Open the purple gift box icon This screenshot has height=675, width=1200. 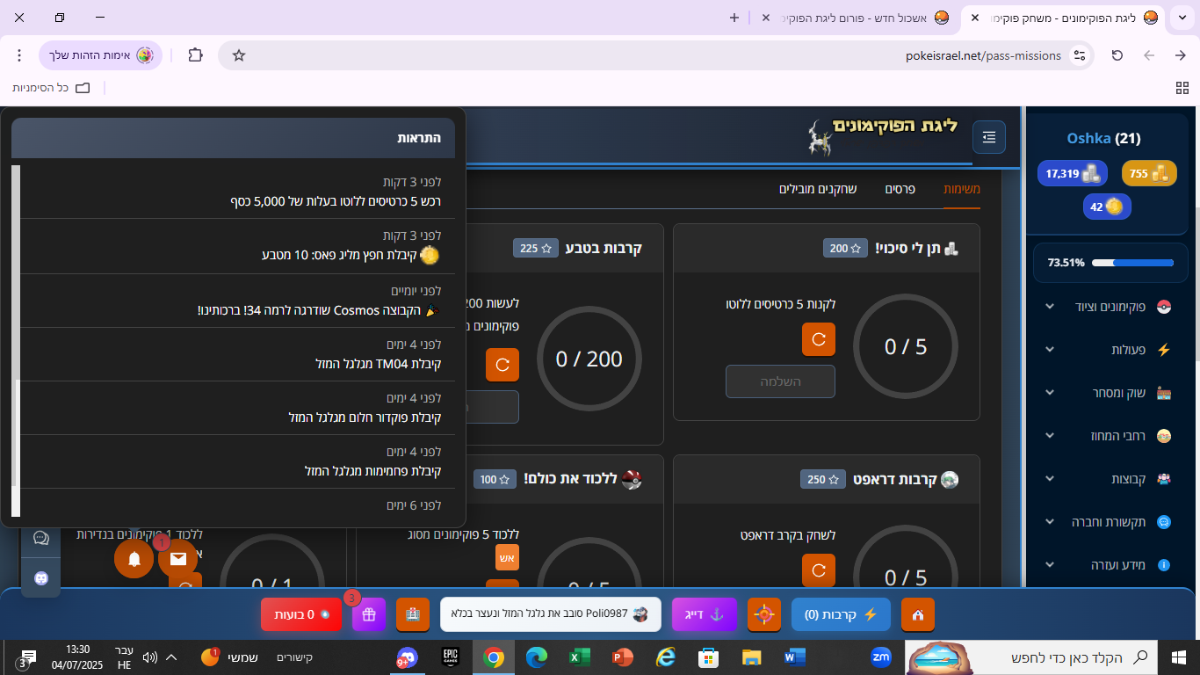click(x=368, y=614)
